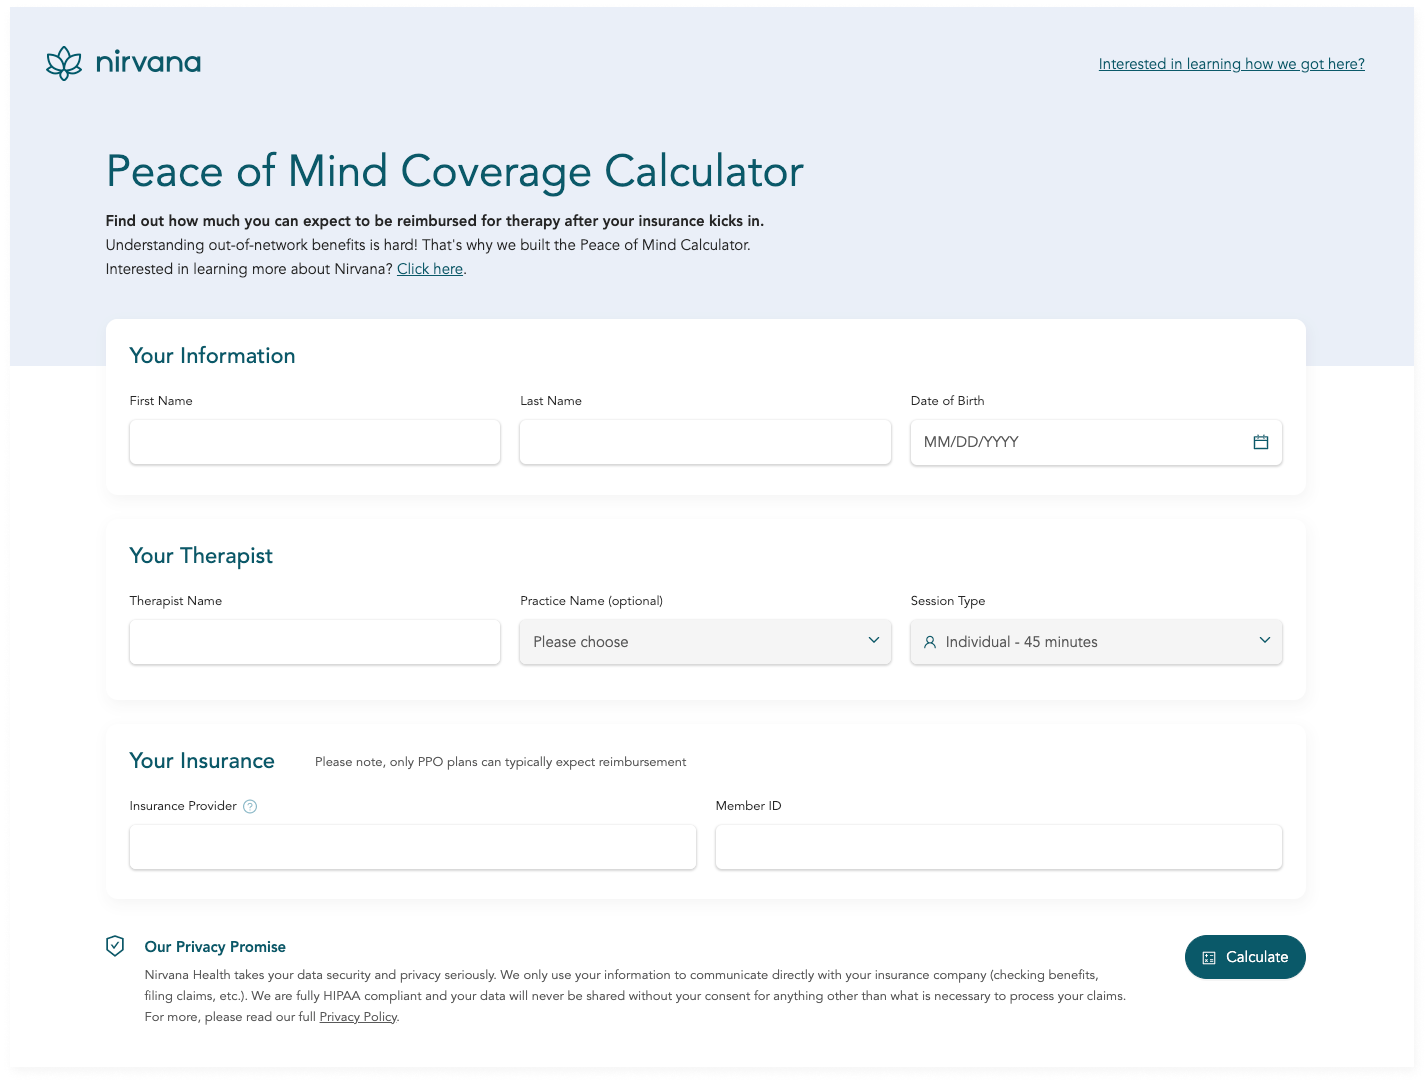Click the nirvana wordmark text
The height and width of the screenshot is (1084, 1428).
[x=148, y=63]
